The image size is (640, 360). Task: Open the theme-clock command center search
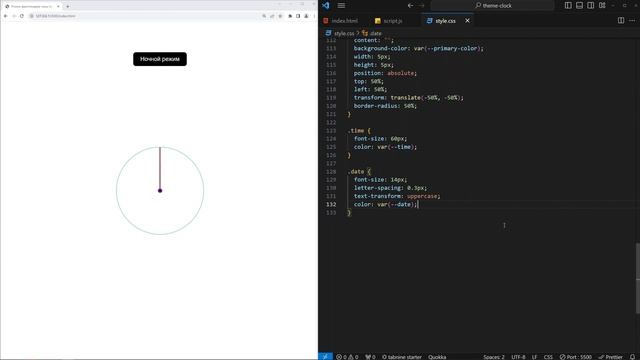(x=493, y=5)
